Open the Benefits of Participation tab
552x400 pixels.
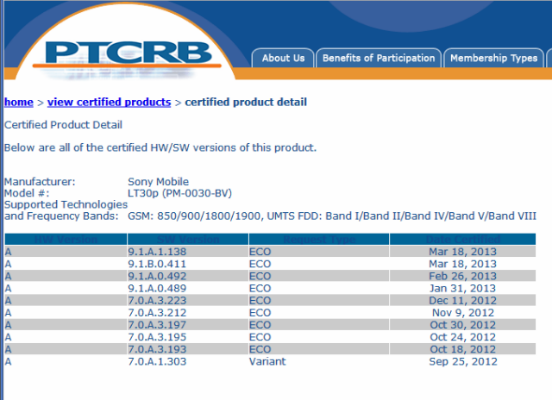click(378, 58)
